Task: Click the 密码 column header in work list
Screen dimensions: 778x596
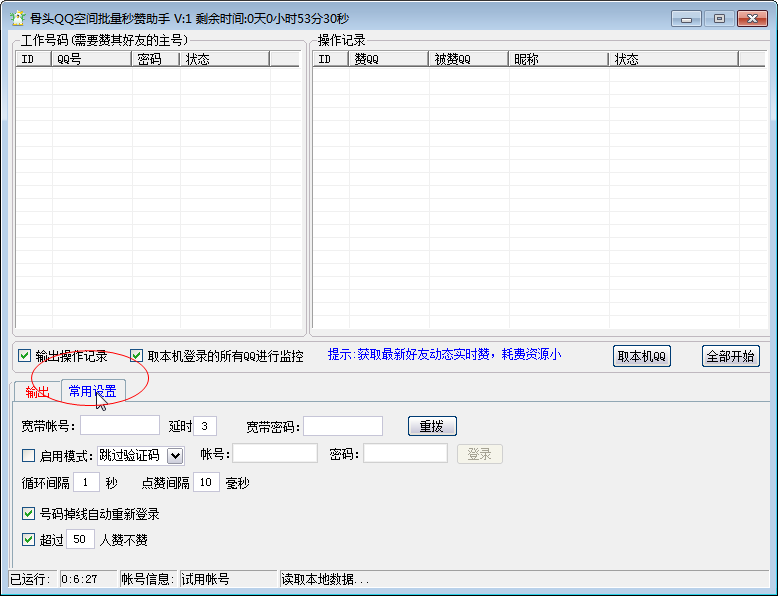Action: tap(156, 59)
